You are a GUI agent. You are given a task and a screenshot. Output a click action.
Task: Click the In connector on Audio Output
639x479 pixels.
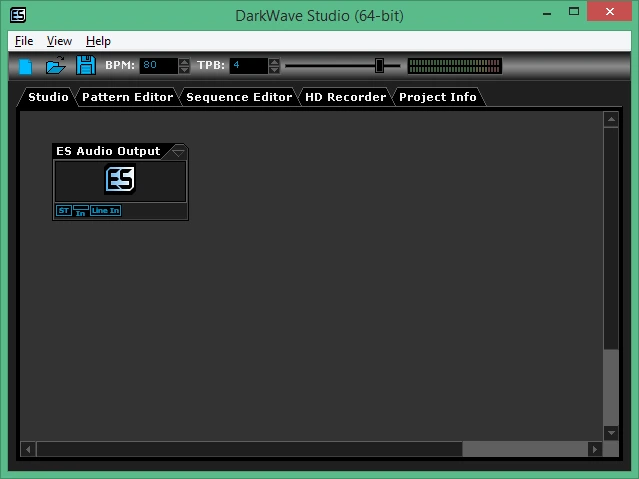pos(81,211)
